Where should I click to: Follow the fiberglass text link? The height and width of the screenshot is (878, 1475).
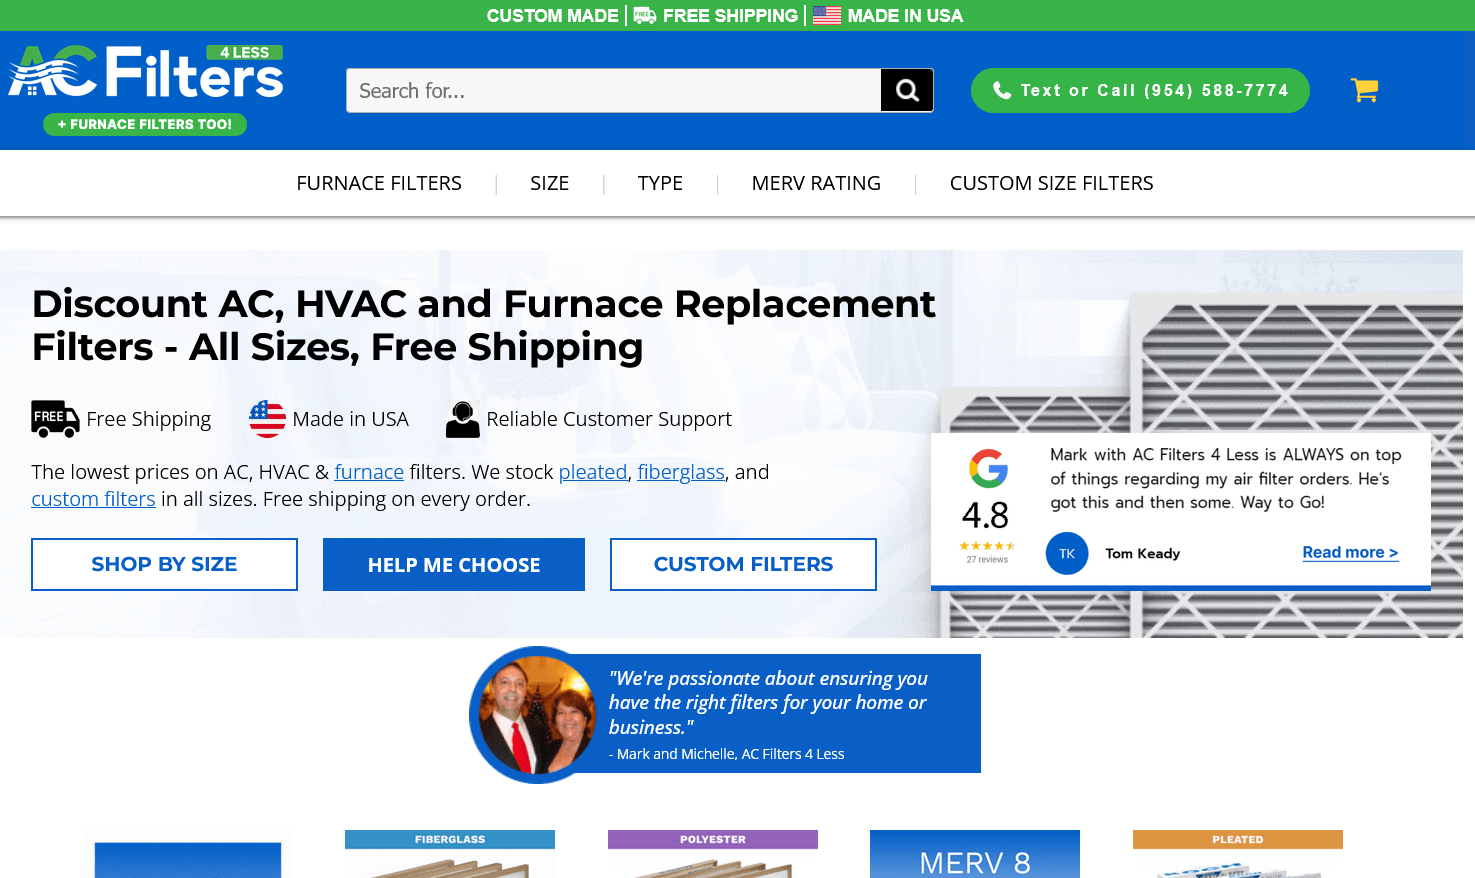(x=681, y=472)
